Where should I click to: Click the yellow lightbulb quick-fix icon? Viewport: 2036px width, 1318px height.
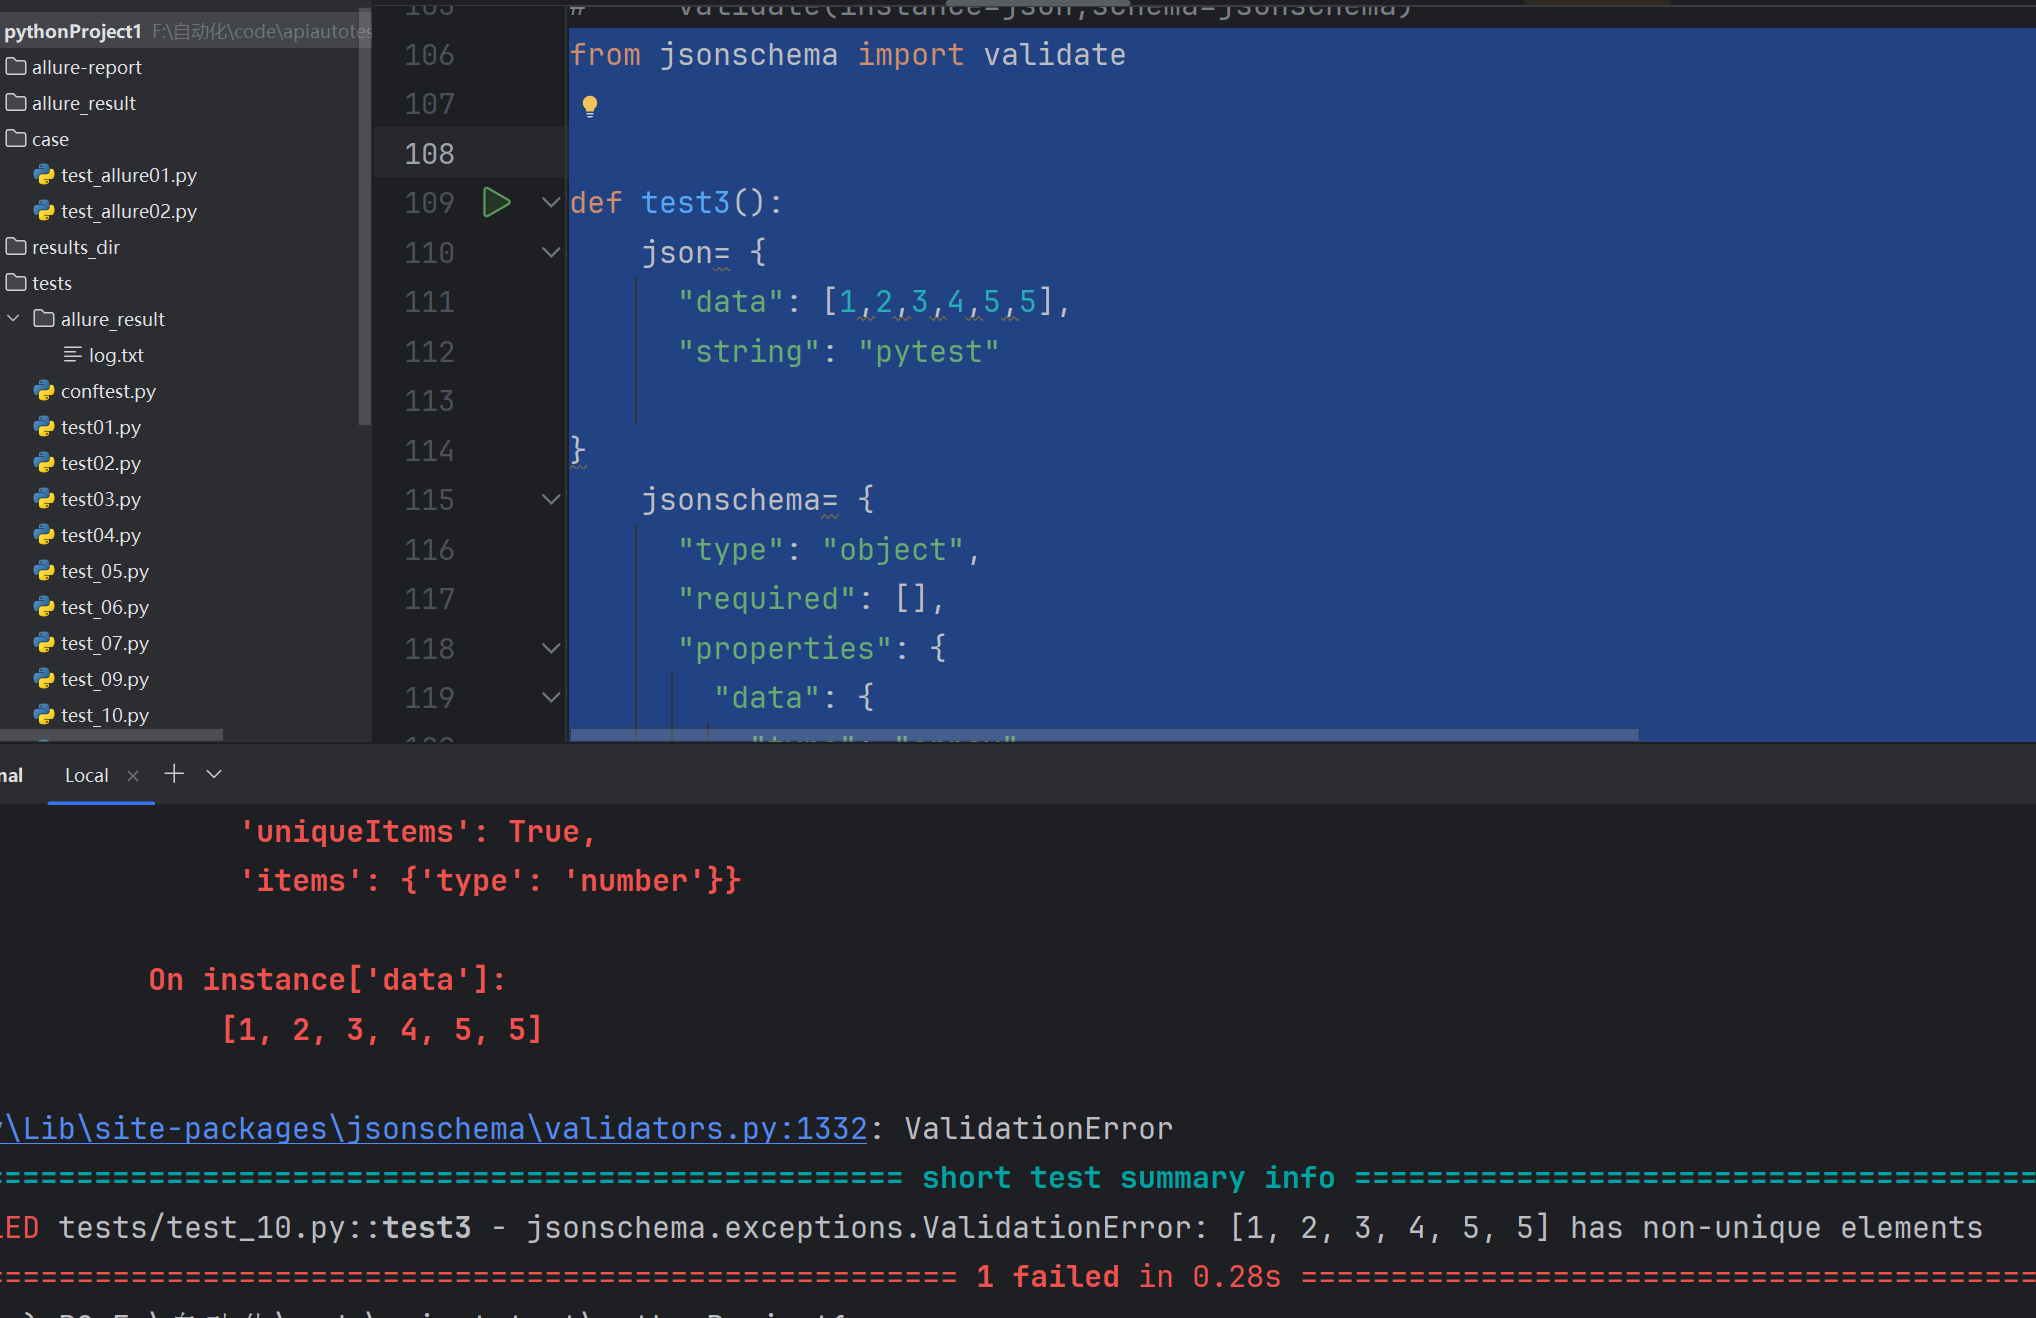click(590, 106)
